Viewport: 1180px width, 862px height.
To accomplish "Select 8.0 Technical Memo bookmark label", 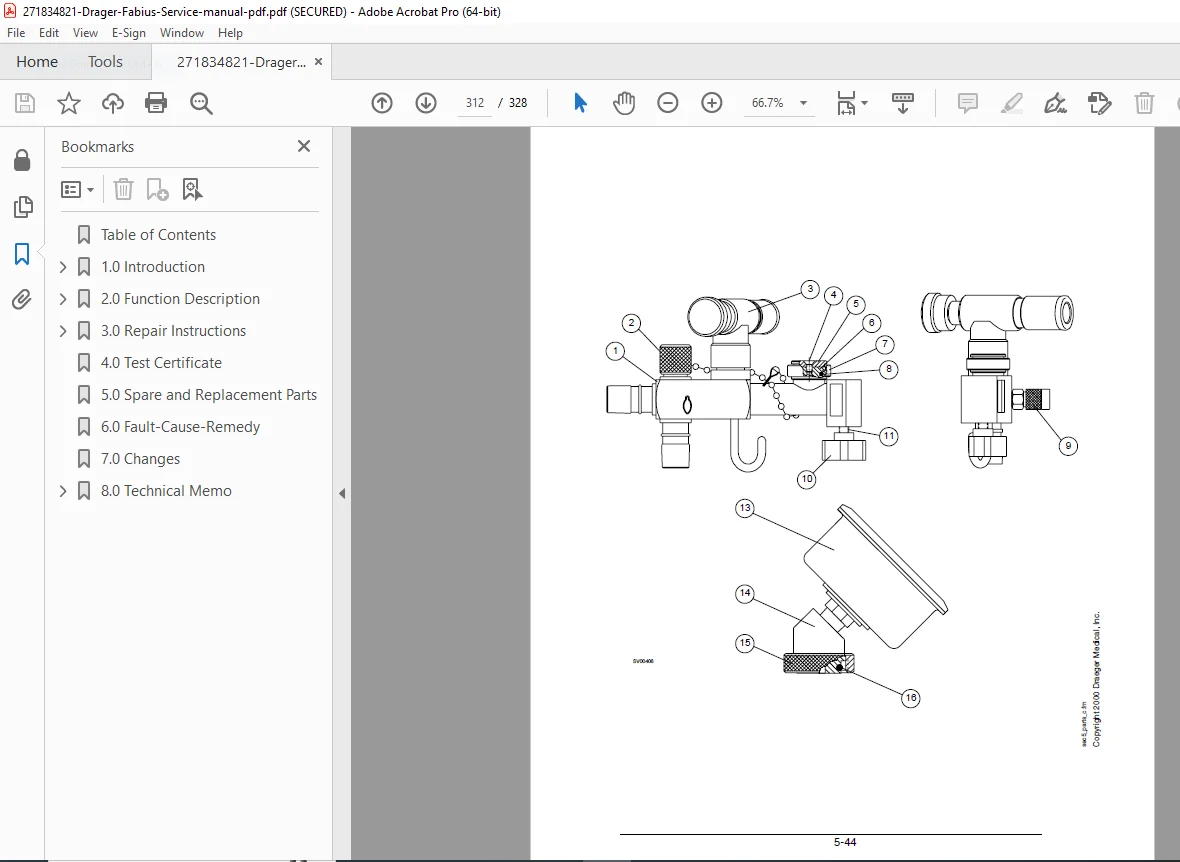I will [166, 491].
